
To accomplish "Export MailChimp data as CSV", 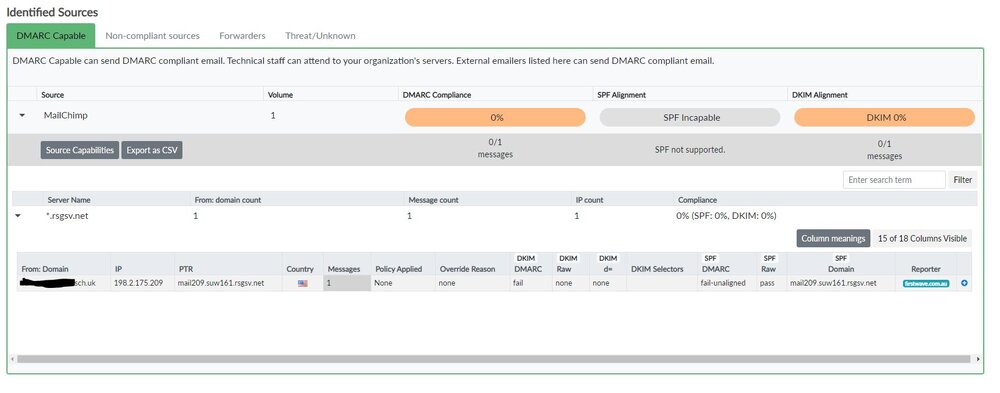I will click(x=152, y=151).
